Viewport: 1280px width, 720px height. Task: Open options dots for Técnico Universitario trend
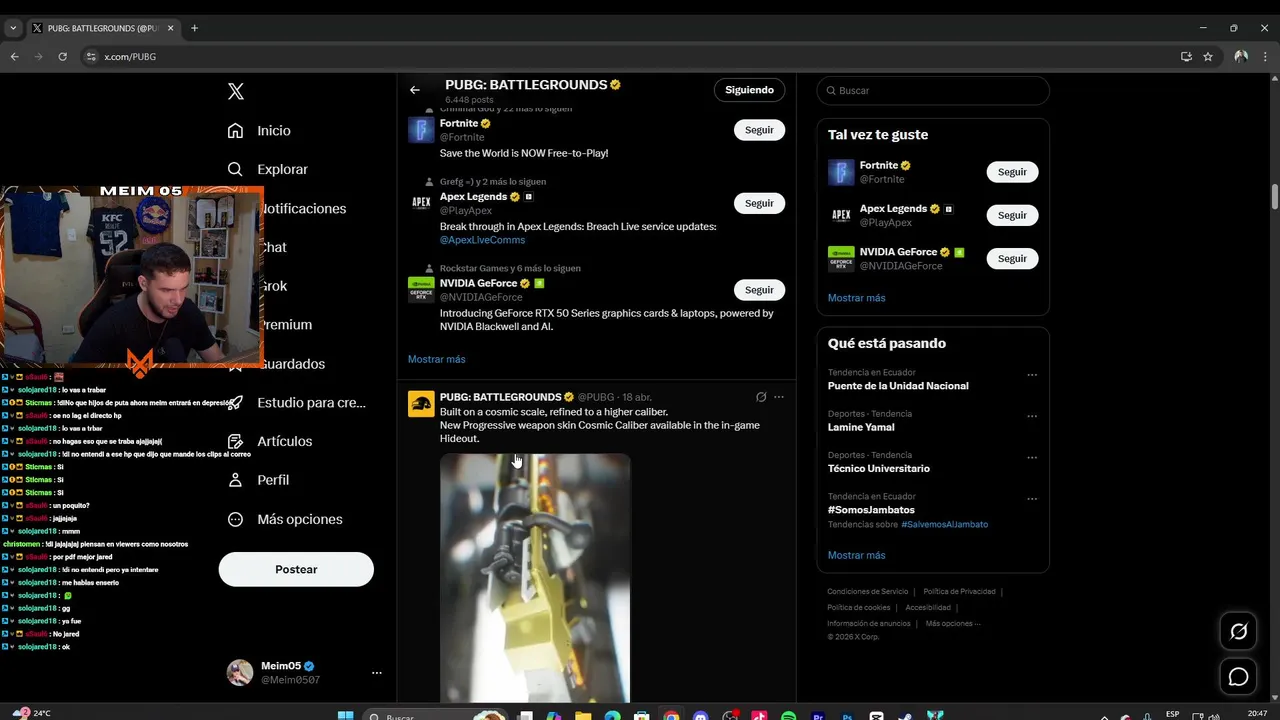click(x=1032, y=457)
